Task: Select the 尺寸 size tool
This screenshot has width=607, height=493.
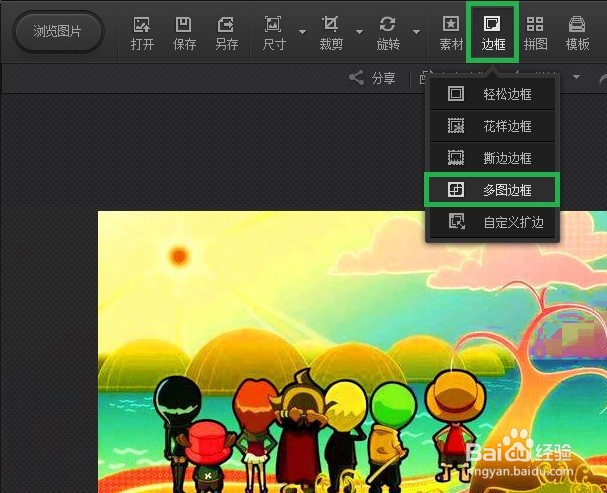Action: (274, 34)
